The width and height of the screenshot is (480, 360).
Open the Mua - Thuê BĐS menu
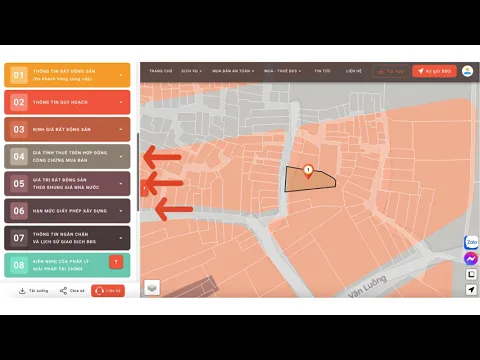click(x=282, y=71)
